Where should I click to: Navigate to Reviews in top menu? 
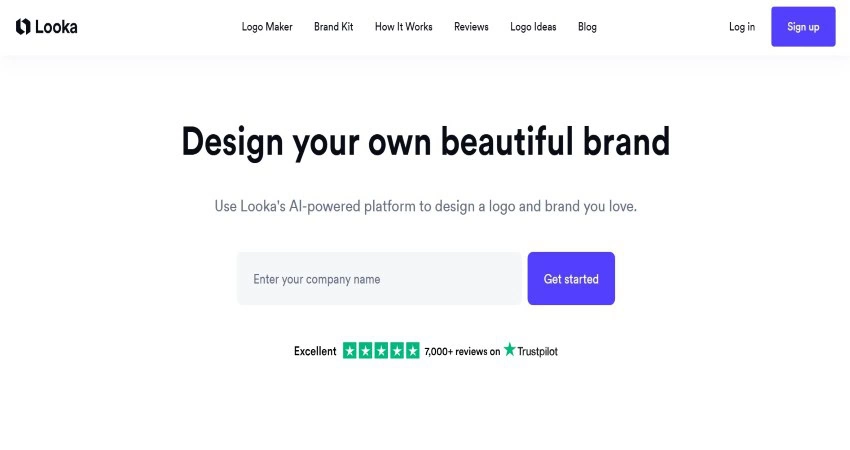[471, 27]
